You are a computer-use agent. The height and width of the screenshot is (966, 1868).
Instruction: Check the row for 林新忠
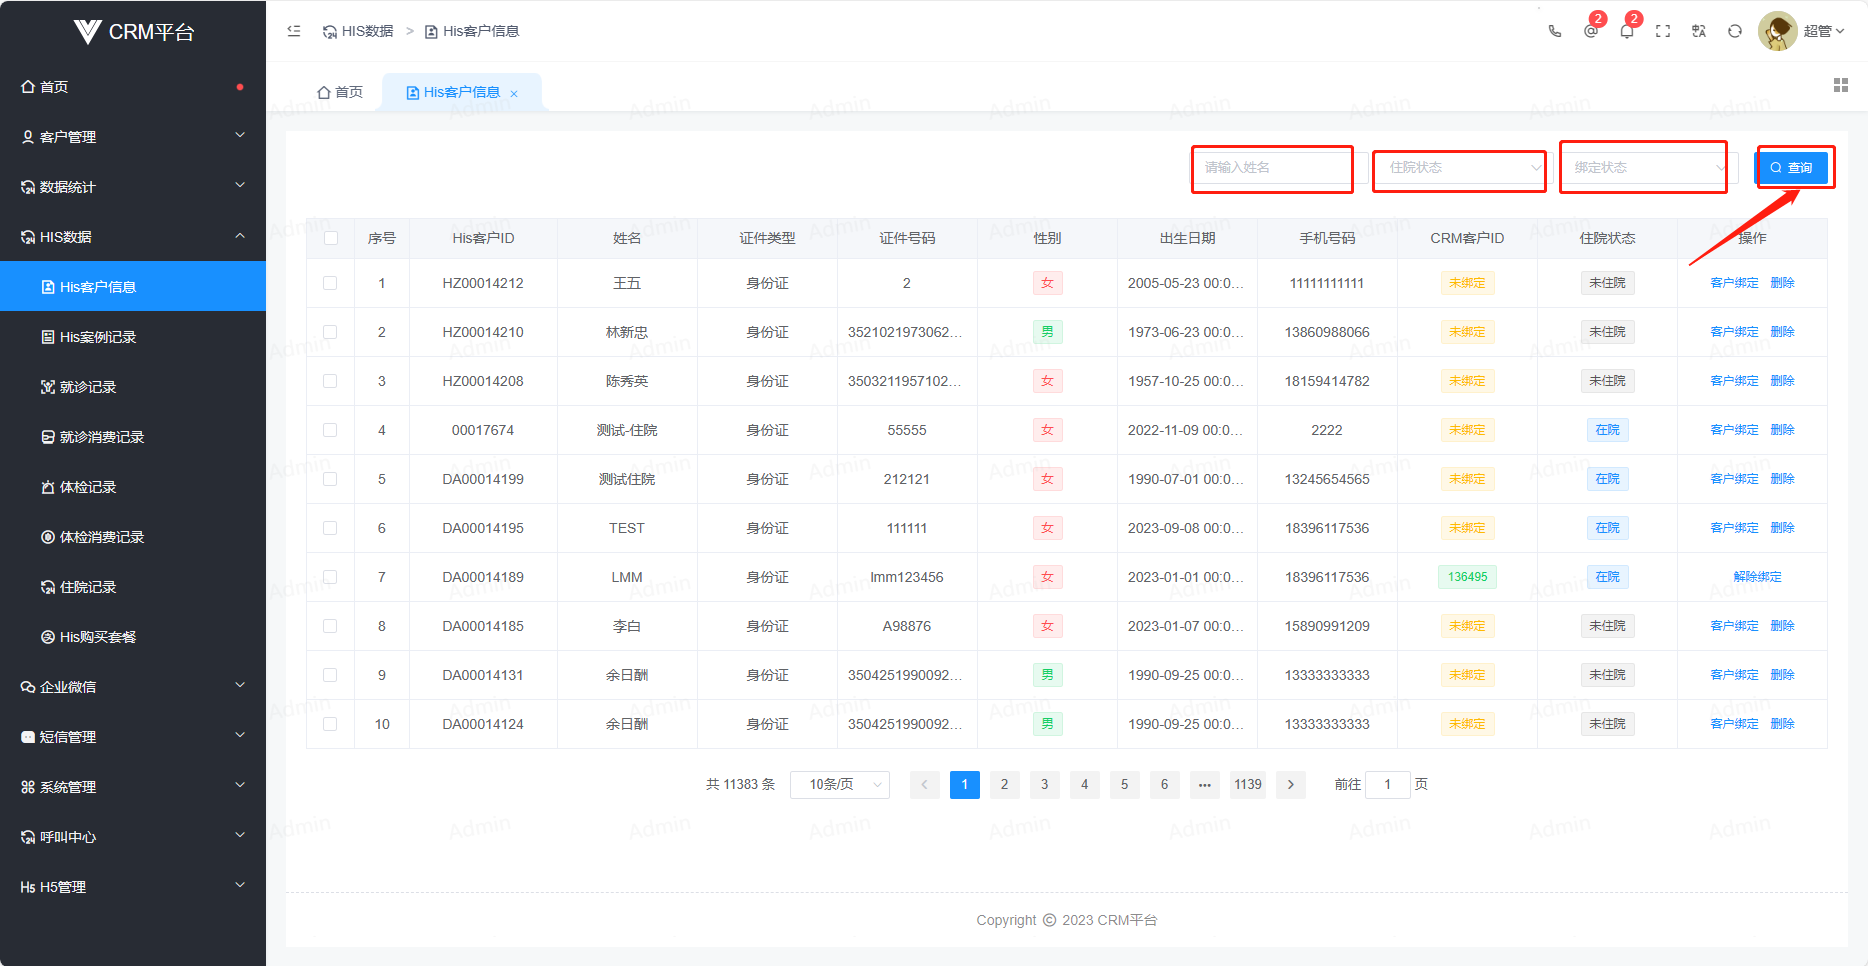coord(330,332)
